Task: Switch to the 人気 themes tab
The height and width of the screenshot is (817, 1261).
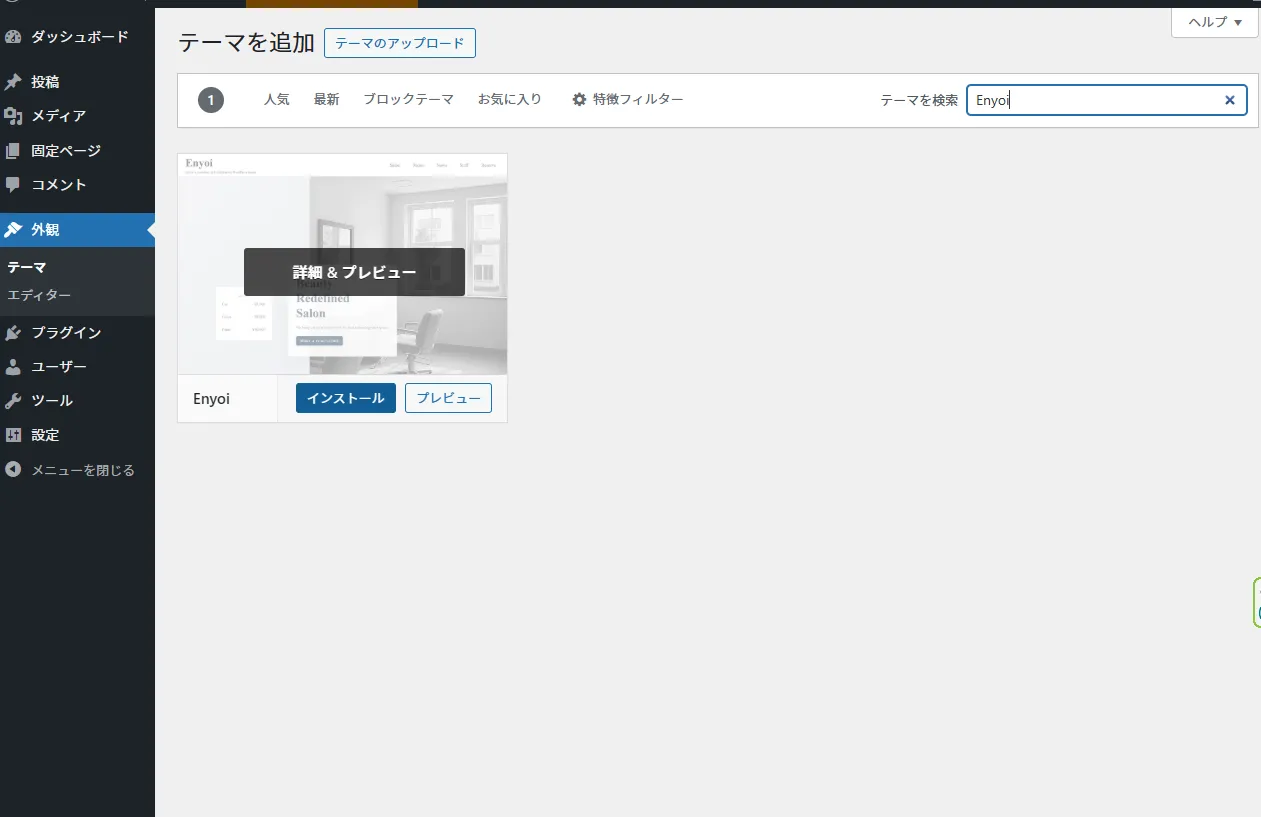Action: (x=277, y=100)
